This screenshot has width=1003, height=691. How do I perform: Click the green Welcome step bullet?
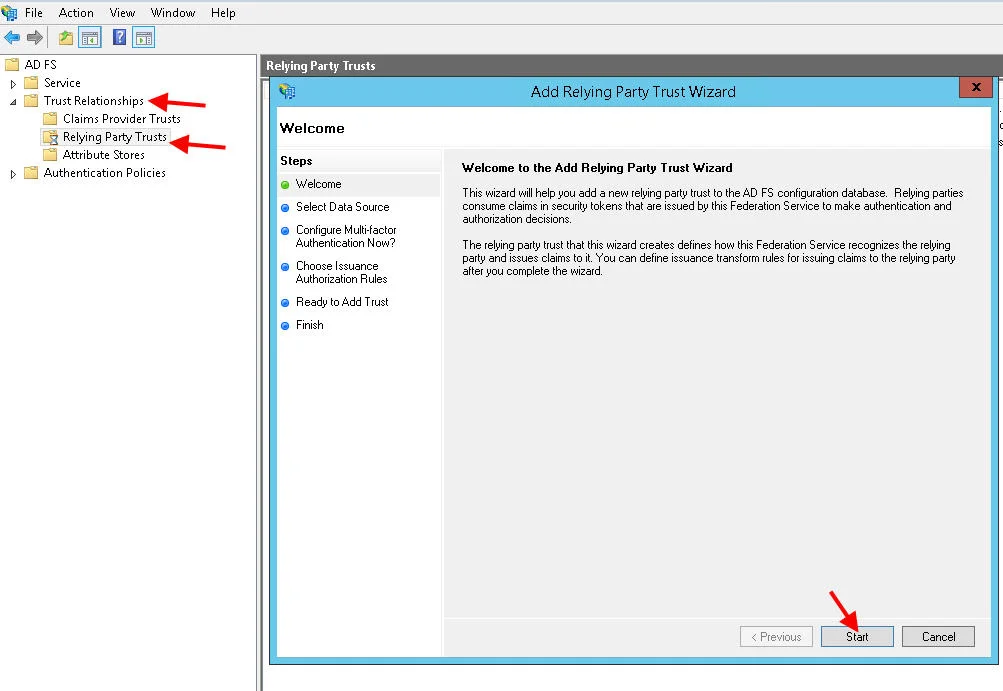(x=285, y=185)
